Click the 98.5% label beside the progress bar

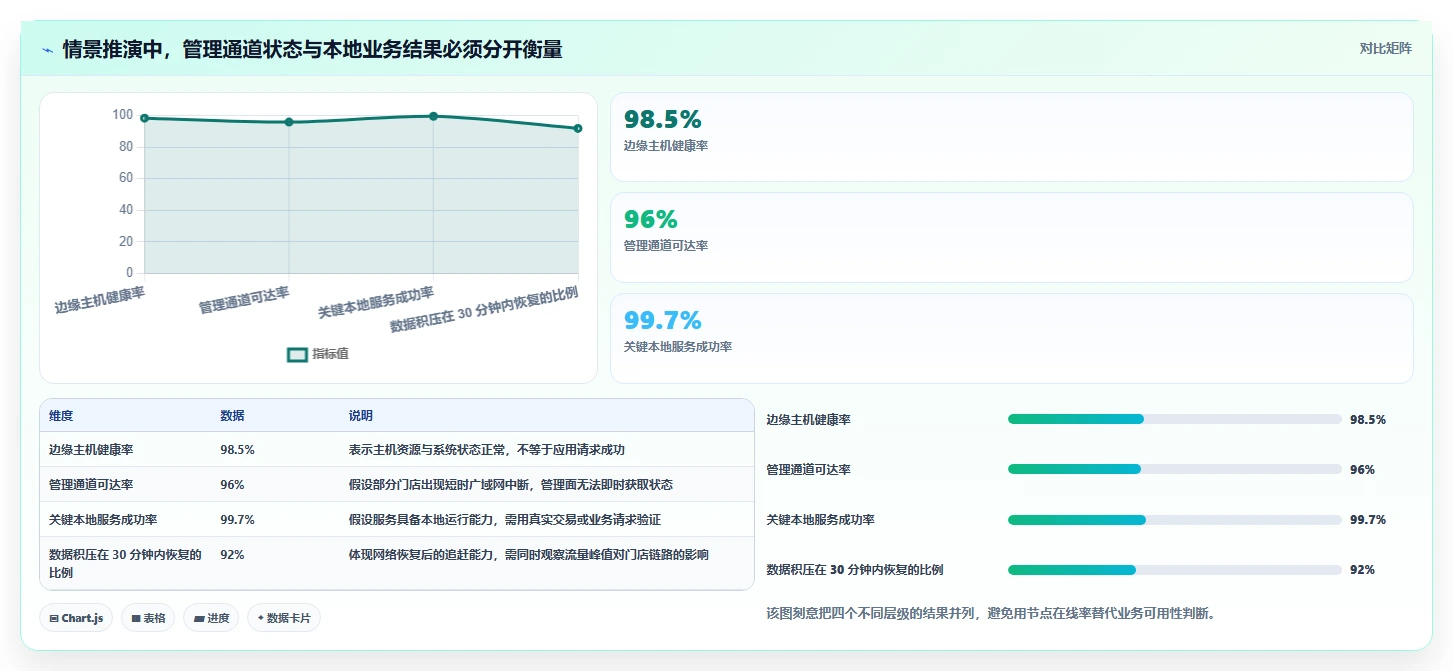(x=1368, y=420)
